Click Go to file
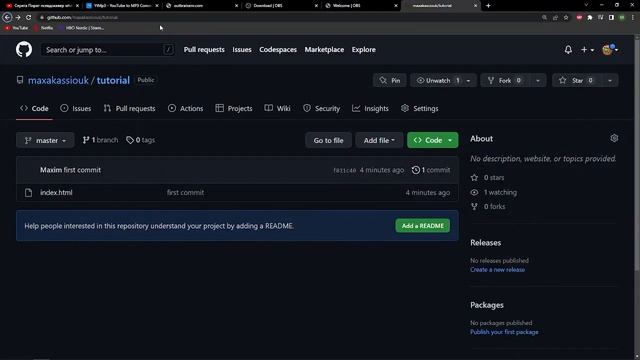This screenshot has height=360, width=640. tap(328, 140)
